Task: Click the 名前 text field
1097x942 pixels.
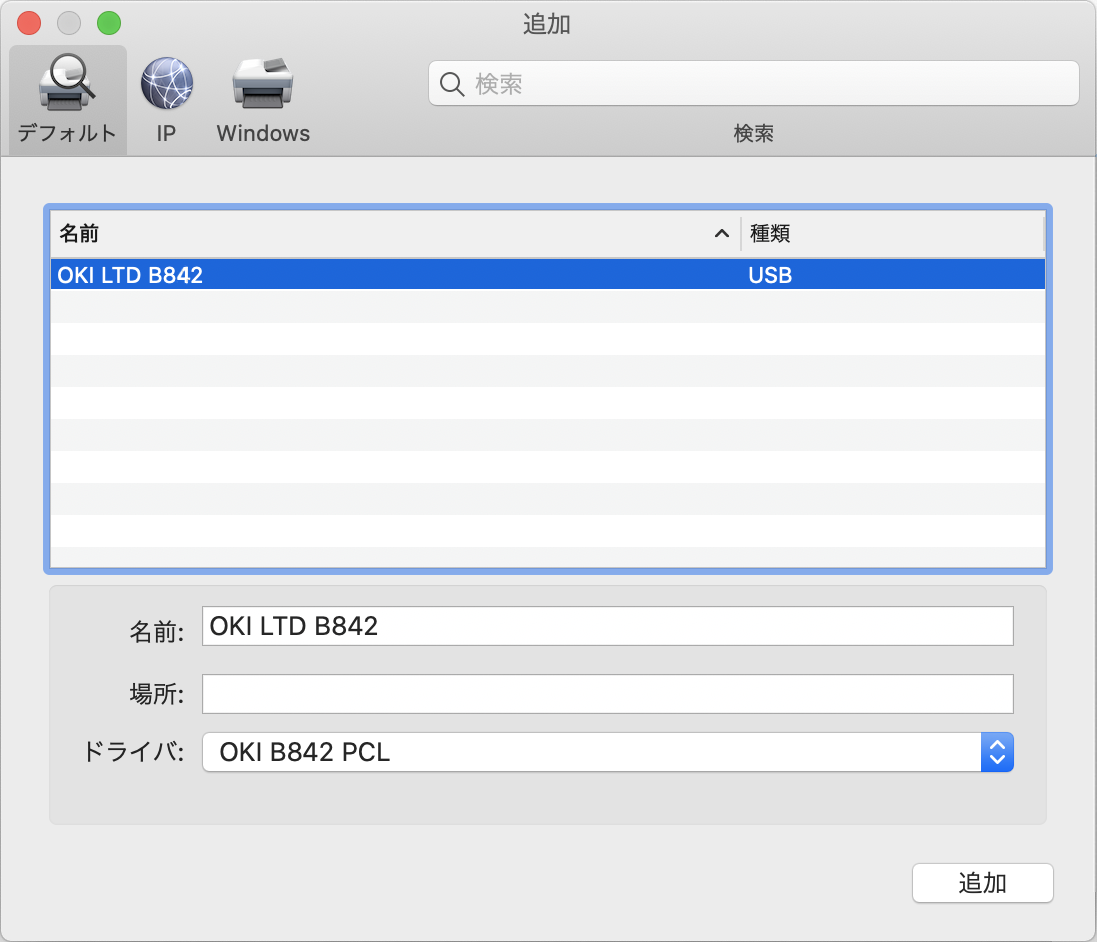Action: pyautogui.click(x=607, y=626)
